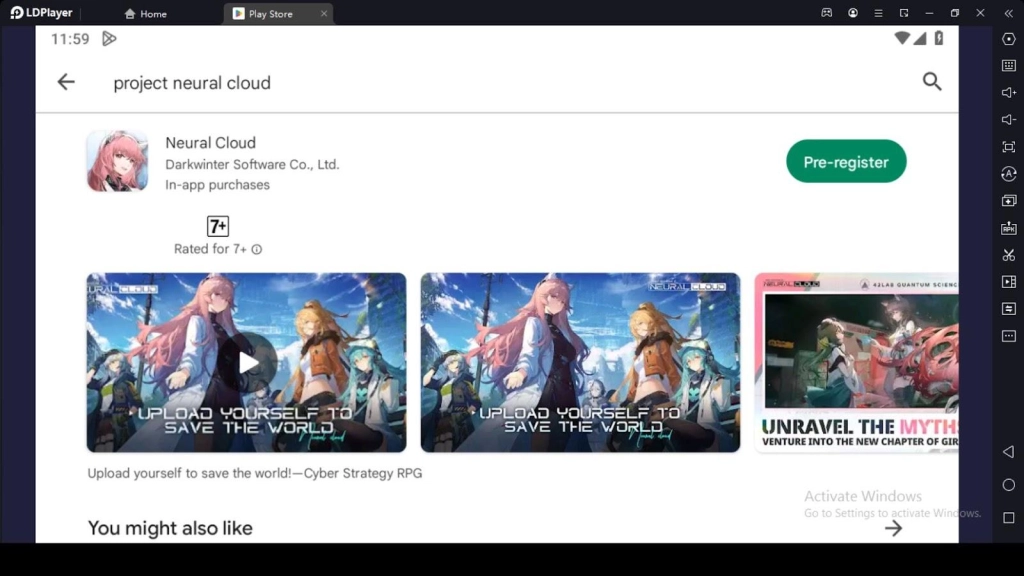Open search with the magnifier icon
The width and height of the screenshot is (1024, 576).
[932, 82]
